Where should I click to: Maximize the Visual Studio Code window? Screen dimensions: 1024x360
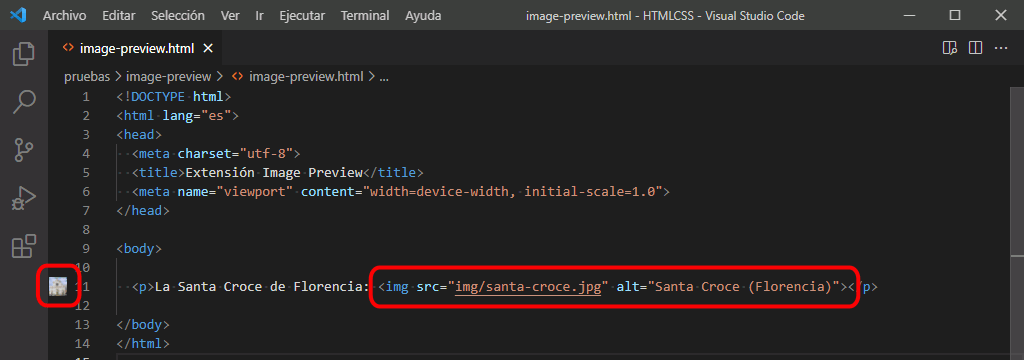click(x=955, y=15)
